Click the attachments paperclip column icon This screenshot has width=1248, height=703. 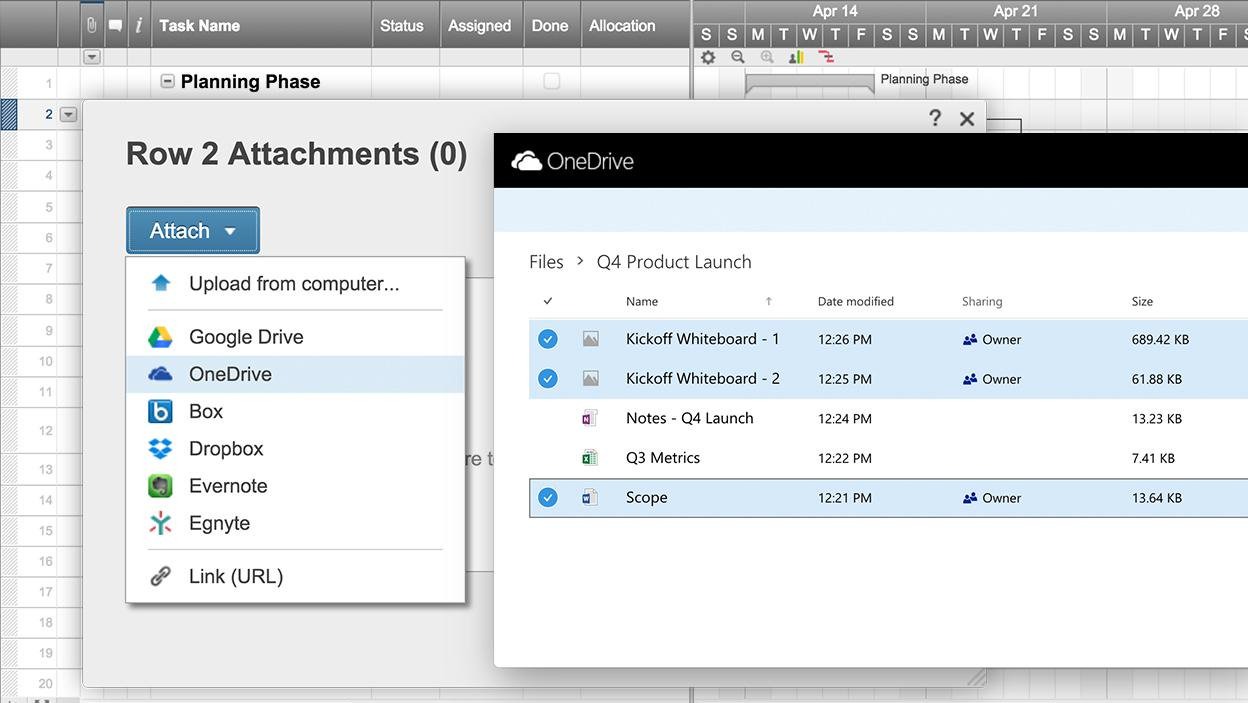(92, 26)
